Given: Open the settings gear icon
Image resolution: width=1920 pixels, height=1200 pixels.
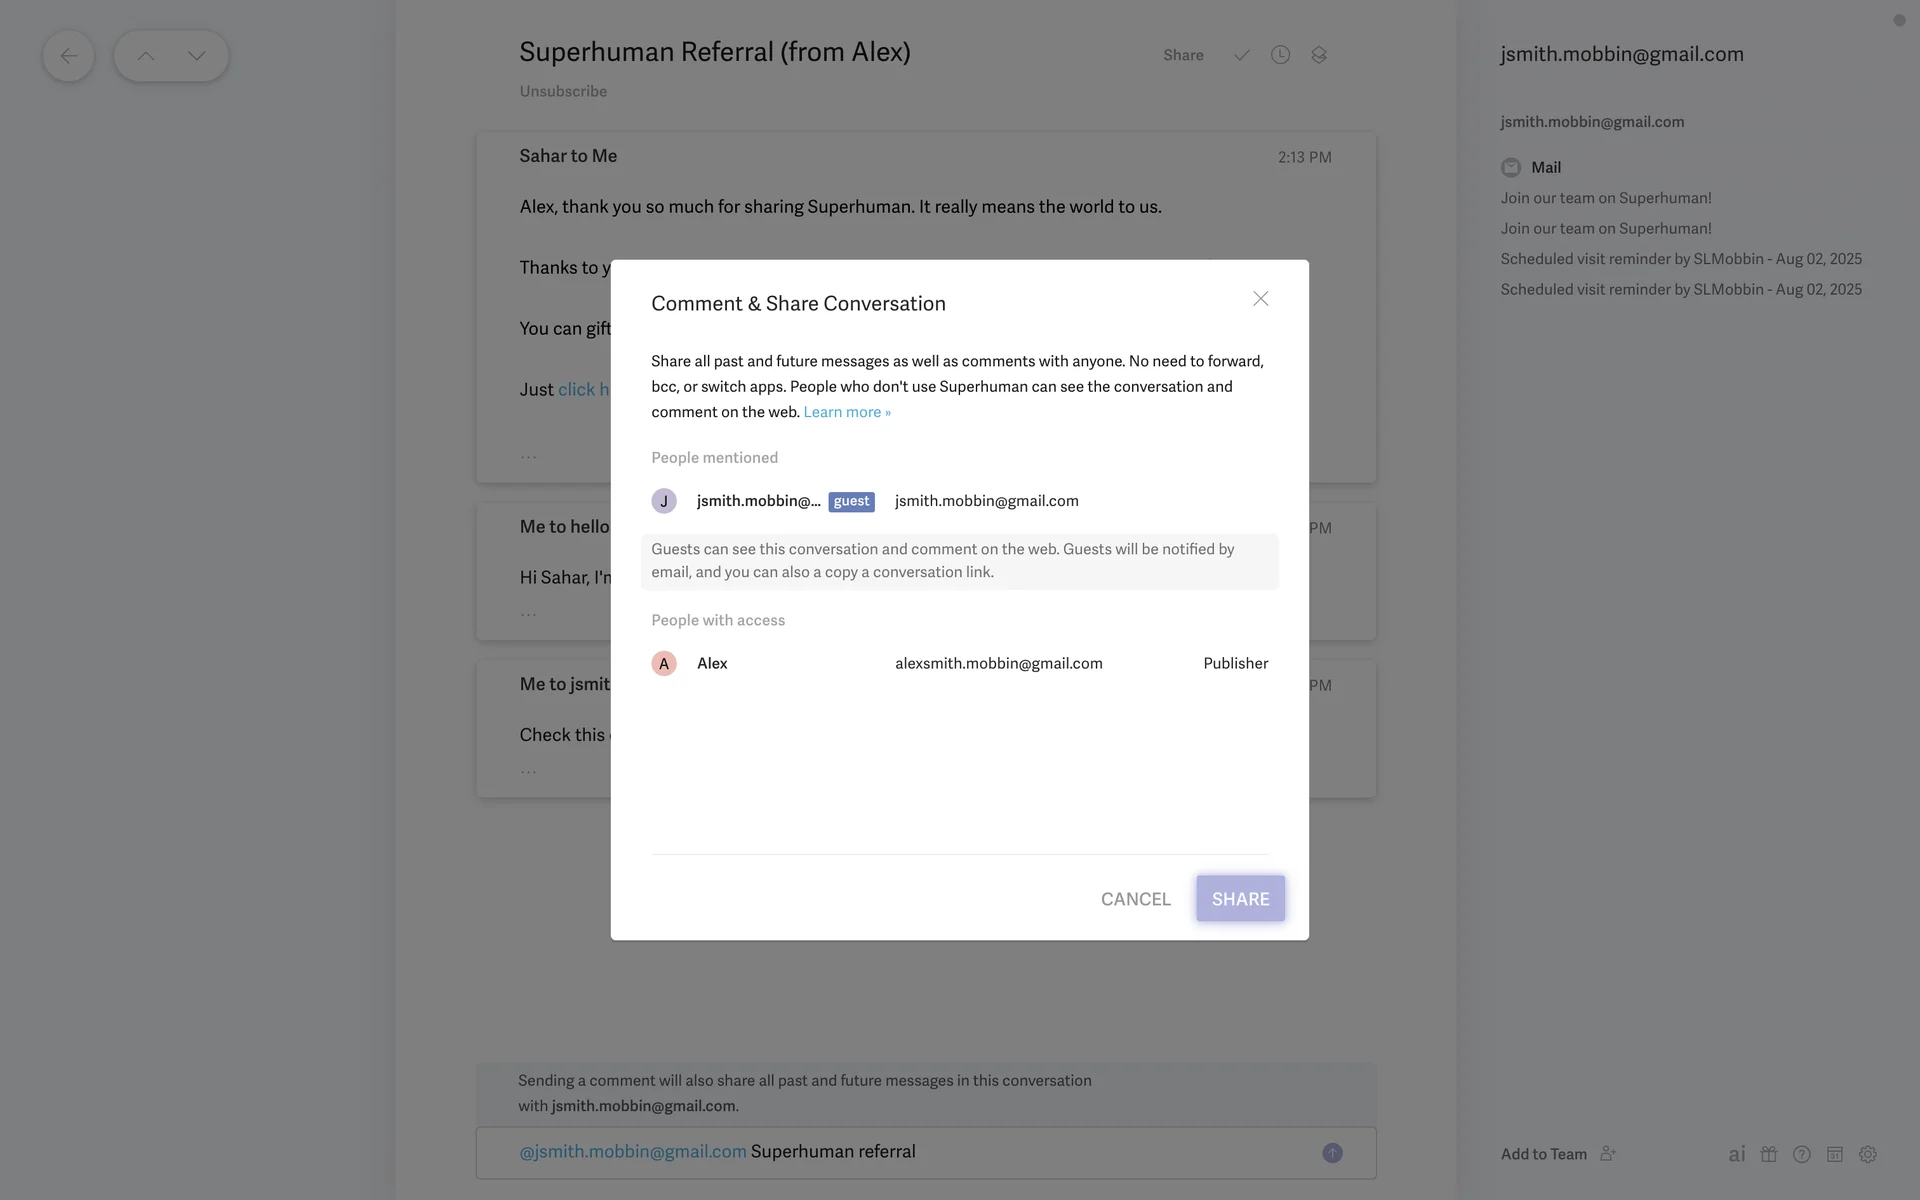Looking at the screenshot, I should point(1868,1154).
